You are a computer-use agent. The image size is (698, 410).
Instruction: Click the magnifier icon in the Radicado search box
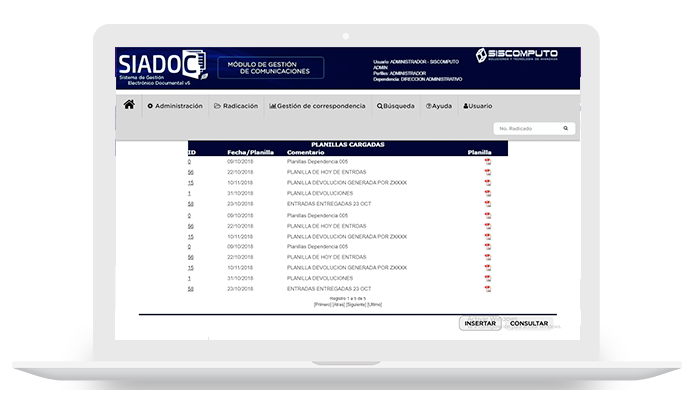(x=566, y=129)
